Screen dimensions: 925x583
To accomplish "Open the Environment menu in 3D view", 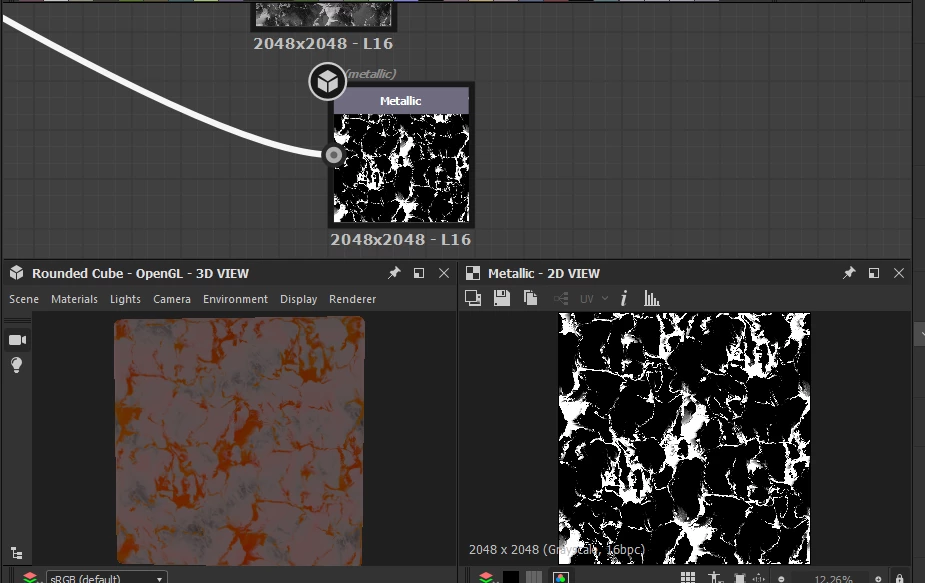I will coord(235,299).
